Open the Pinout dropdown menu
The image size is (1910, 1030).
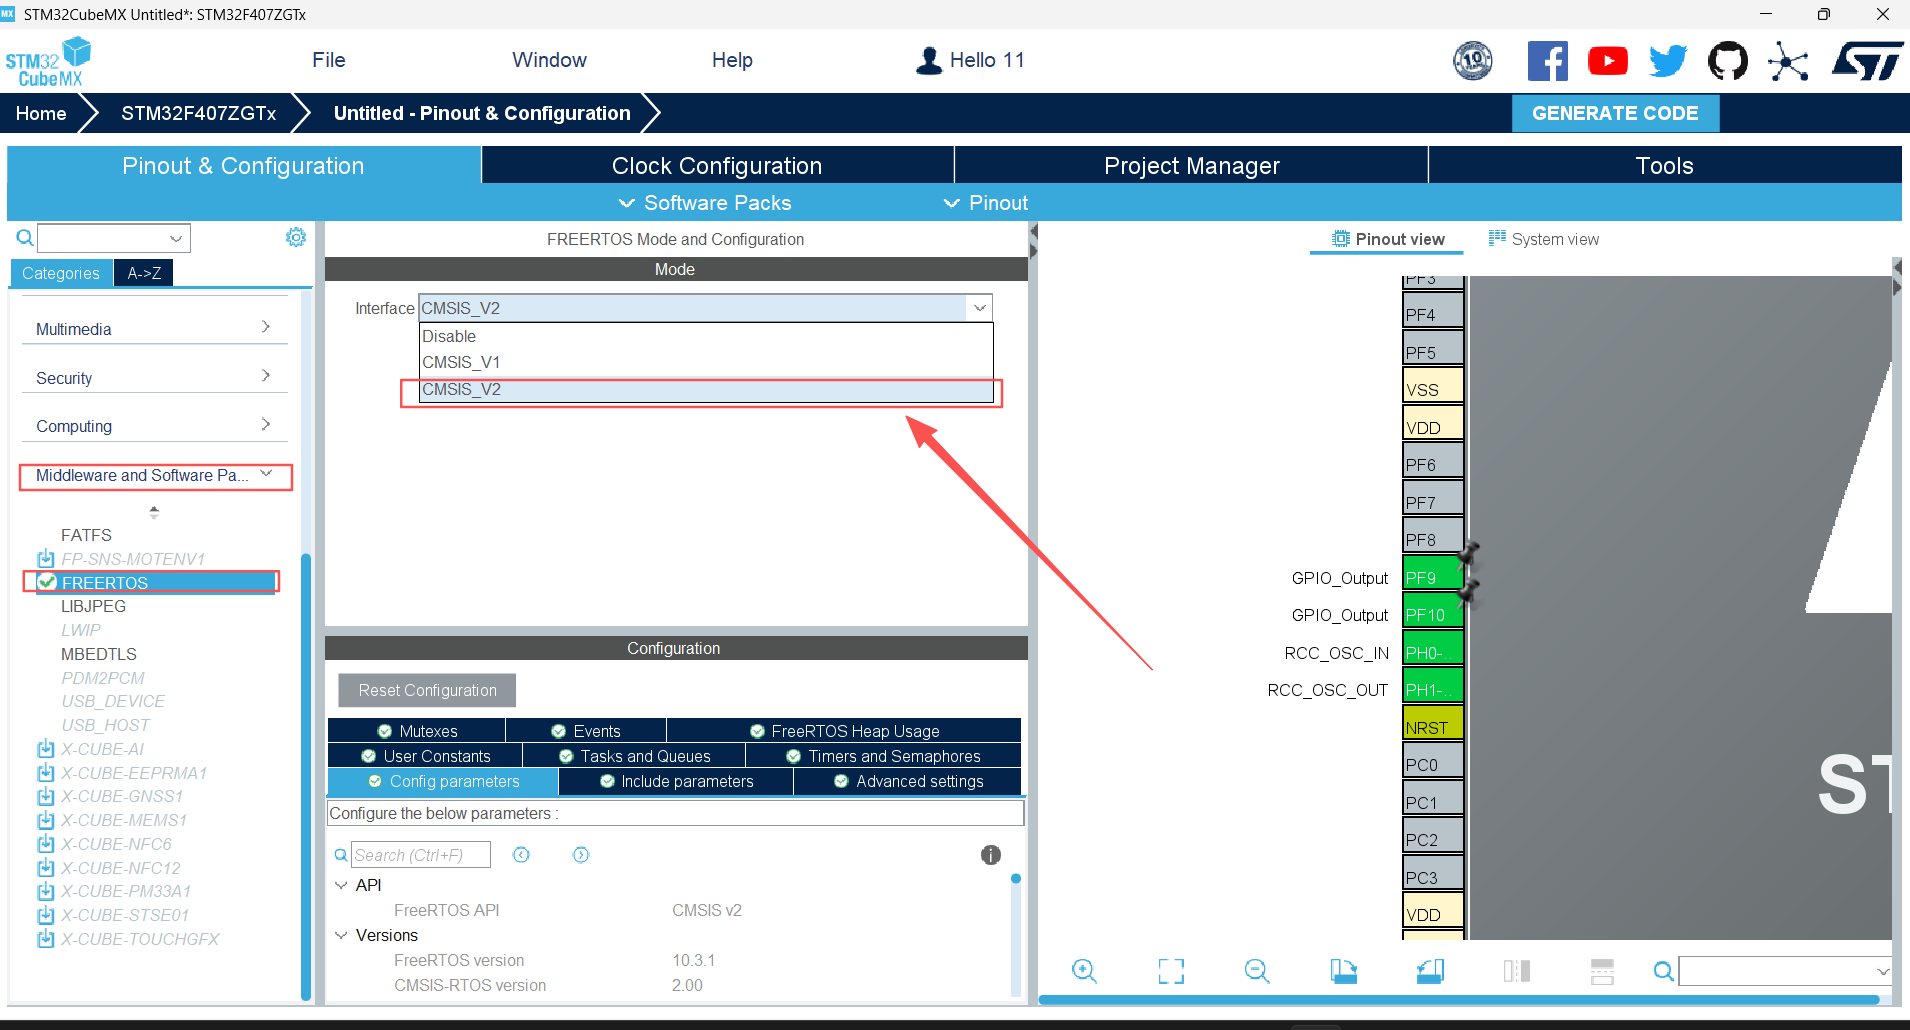[986, 203]
